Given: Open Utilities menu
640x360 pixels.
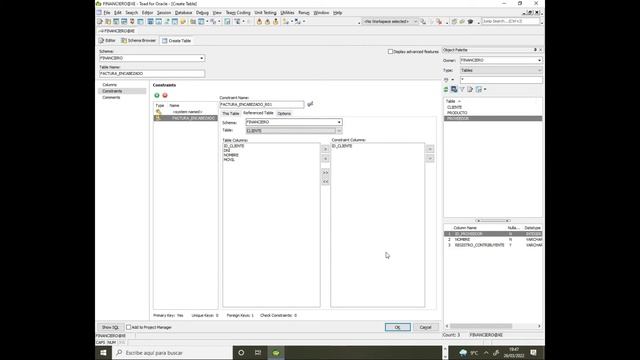Looking at the screenshot, I should pyautogui.click(x=287, y=13).
